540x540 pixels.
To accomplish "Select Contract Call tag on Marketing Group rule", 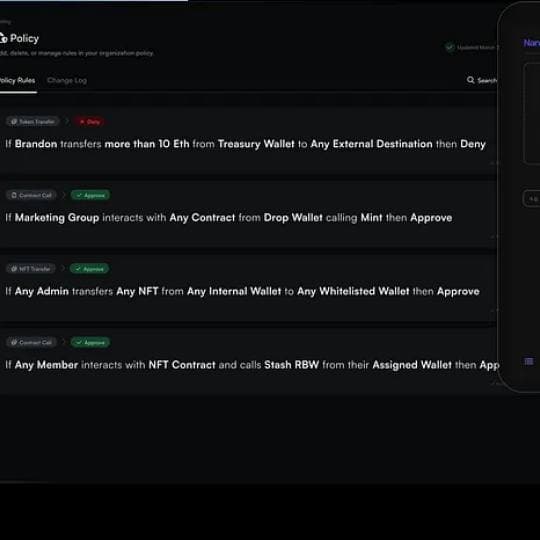I will click(x=31, y=195).
